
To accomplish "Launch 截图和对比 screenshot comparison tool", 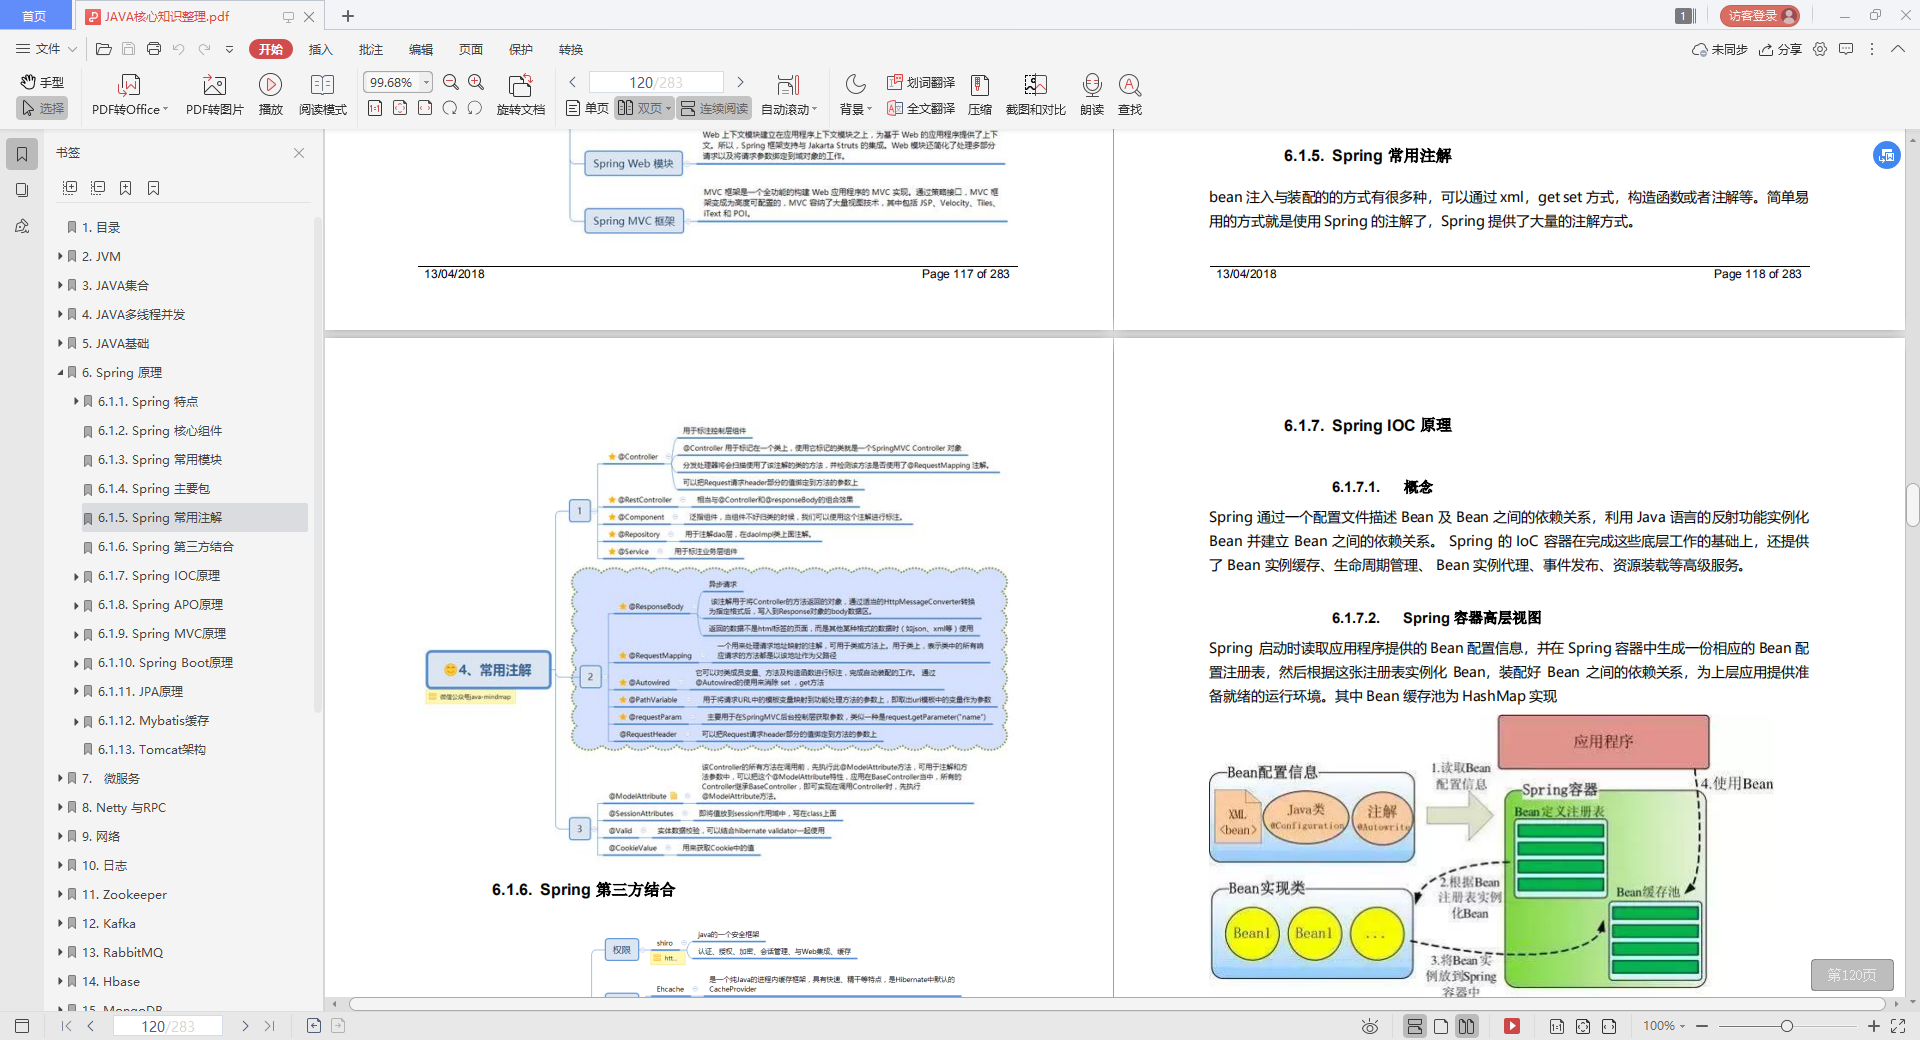I will point(1035,95).
